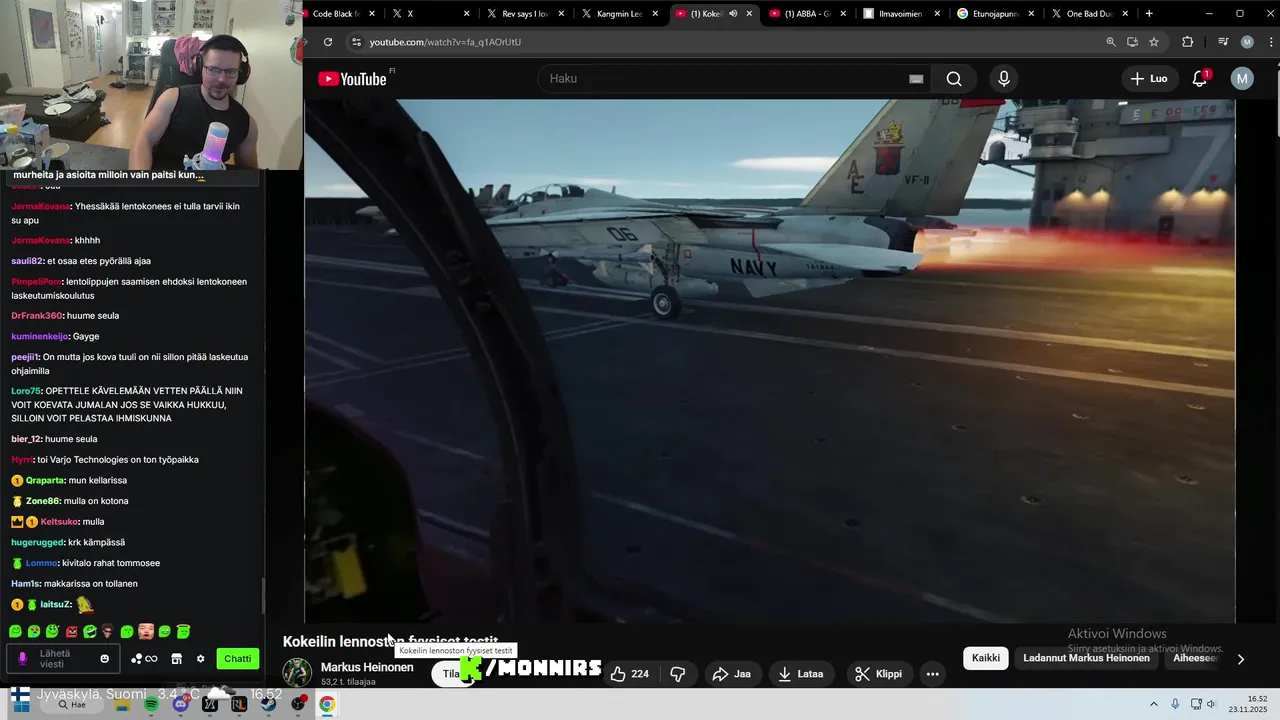This screenshot has width=1280, height=720.
Task: Show hidden system tray icons chevron
Action: tap(1153, 704)
